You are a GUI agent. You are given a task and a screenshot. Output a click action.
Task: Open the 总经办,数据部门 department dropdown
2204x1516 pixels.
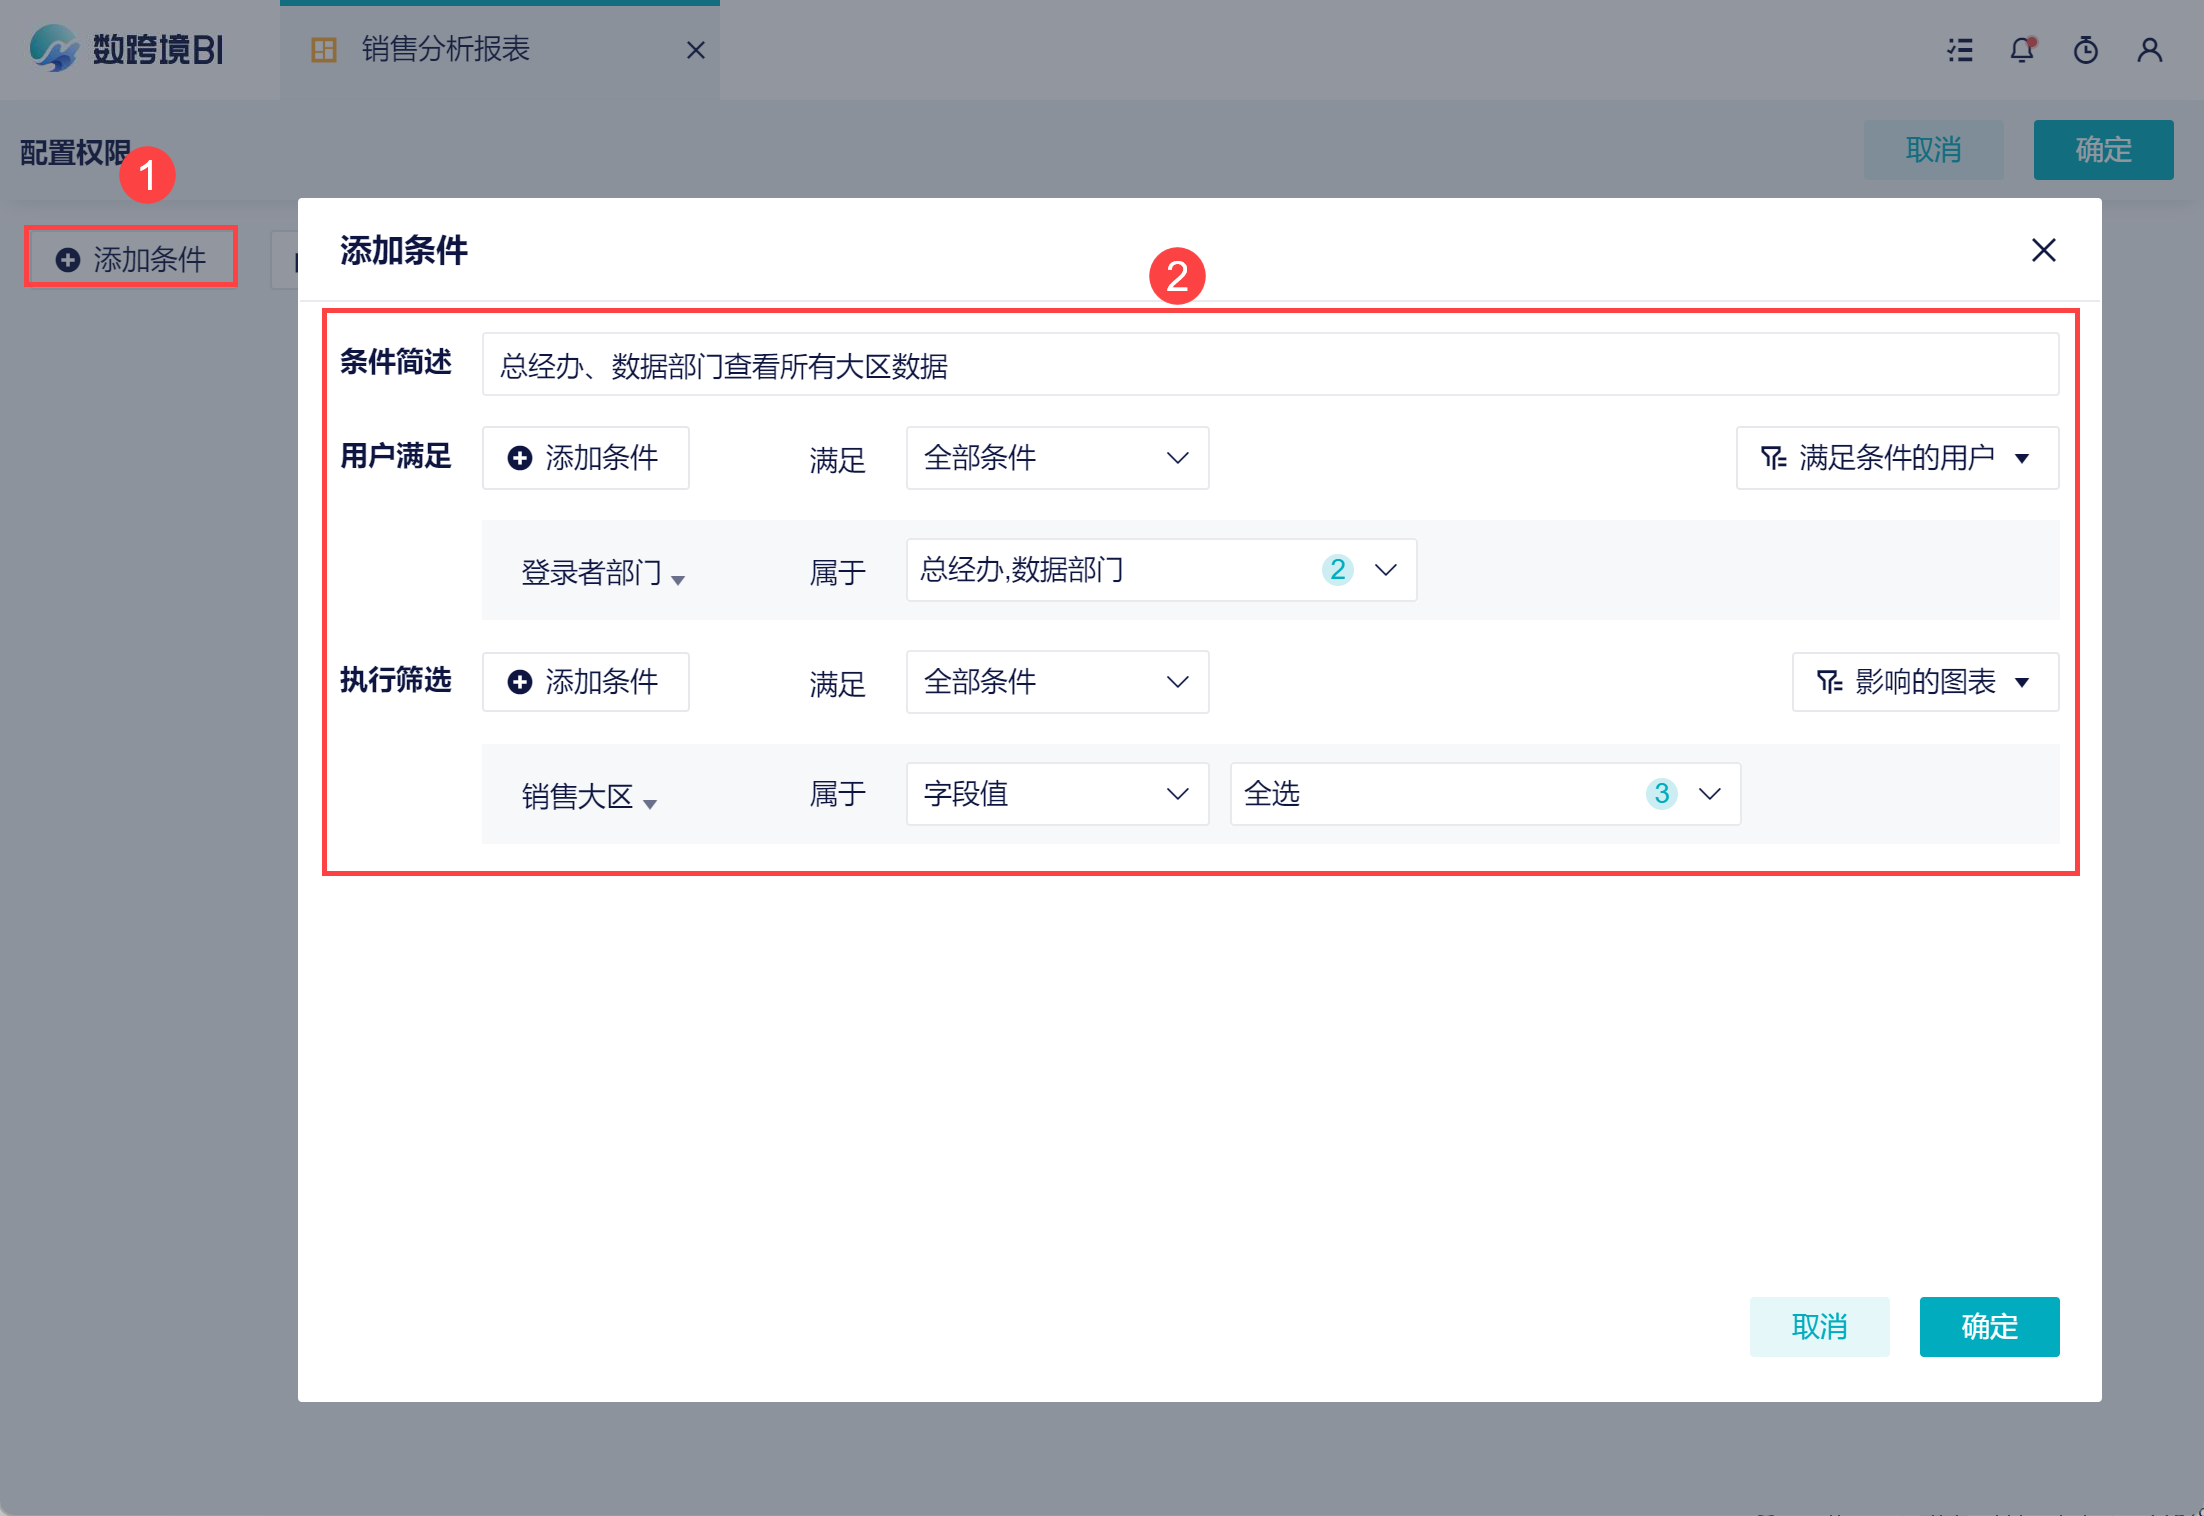(x=1160, y=570)
